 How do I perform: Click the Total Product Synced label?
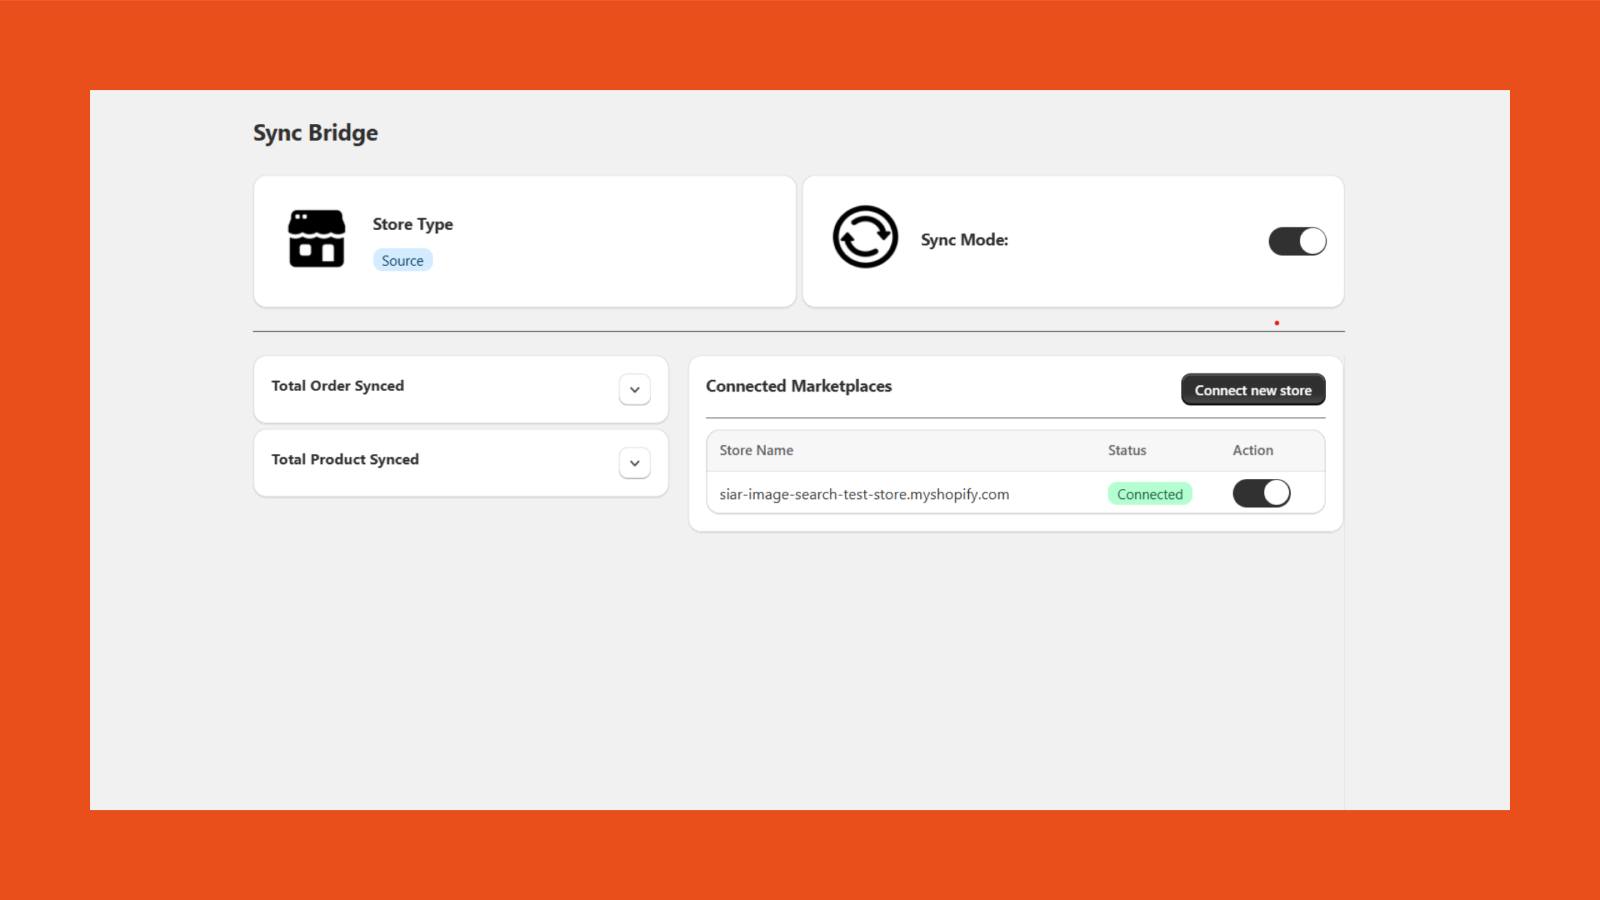345,460
